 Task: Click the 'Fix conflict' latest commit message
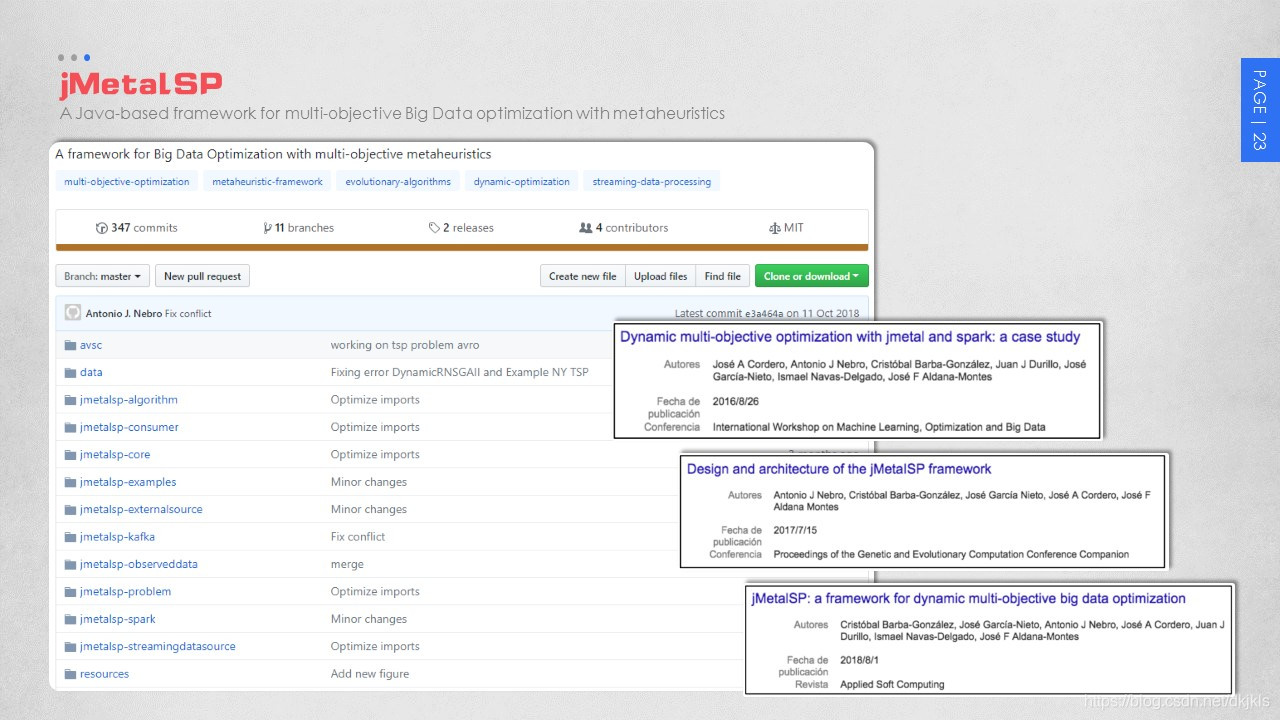click(x=188, y=314)
